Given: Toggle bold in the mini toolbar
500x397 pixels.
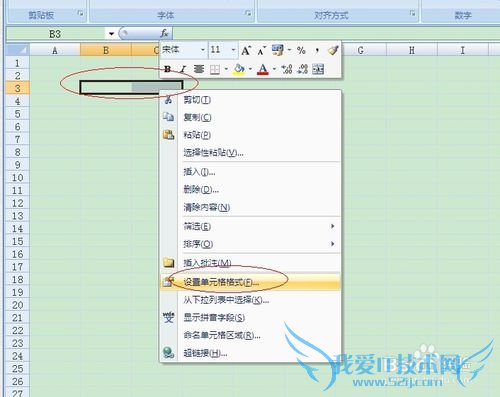Looking at the screenshot, I should pyautogui.click(x=168, y=69).
